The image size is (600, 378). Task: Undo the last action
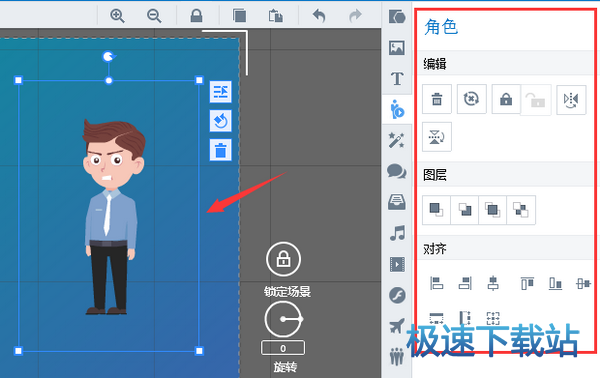point(319,16)
